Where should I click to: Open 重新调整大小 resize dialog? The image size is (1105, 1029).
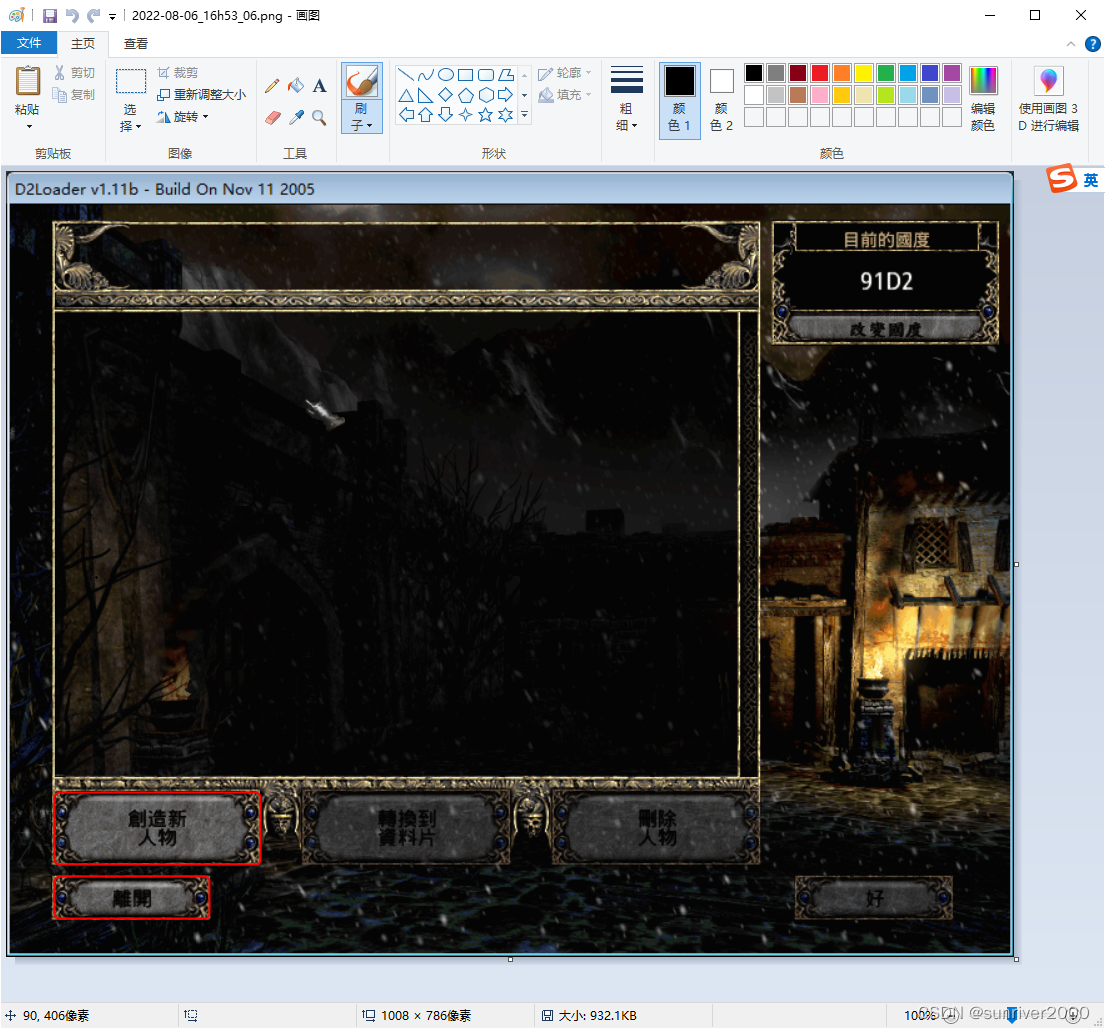pos(202,94)
